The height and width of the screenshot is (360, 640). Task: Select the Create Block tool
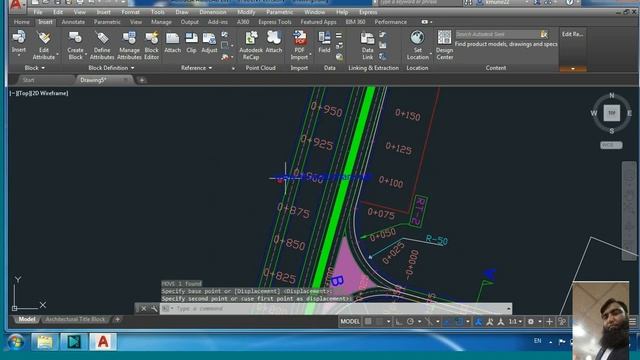pyautogui.click(x=75, y=45)
